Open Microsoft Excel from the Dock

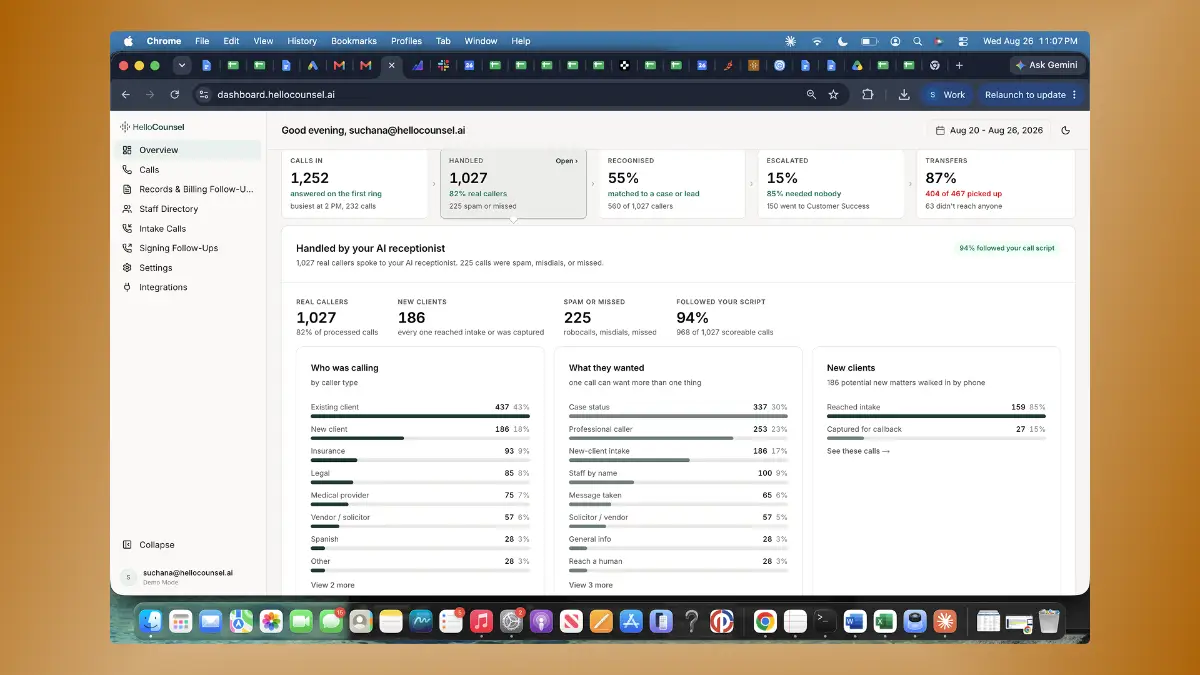tap(884, 621)
